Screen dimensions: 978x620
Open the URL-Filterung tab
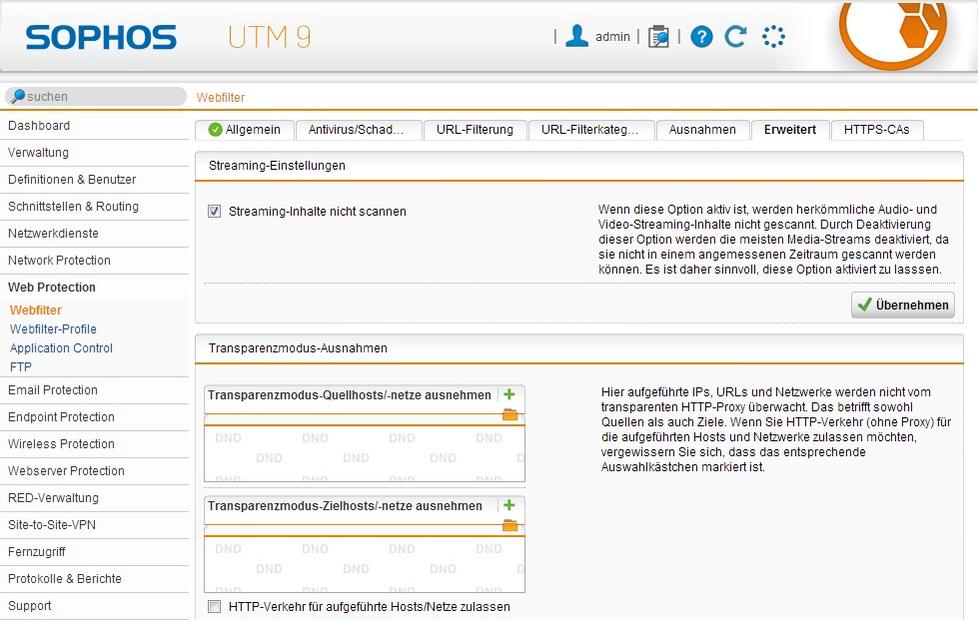pos(475,130)
